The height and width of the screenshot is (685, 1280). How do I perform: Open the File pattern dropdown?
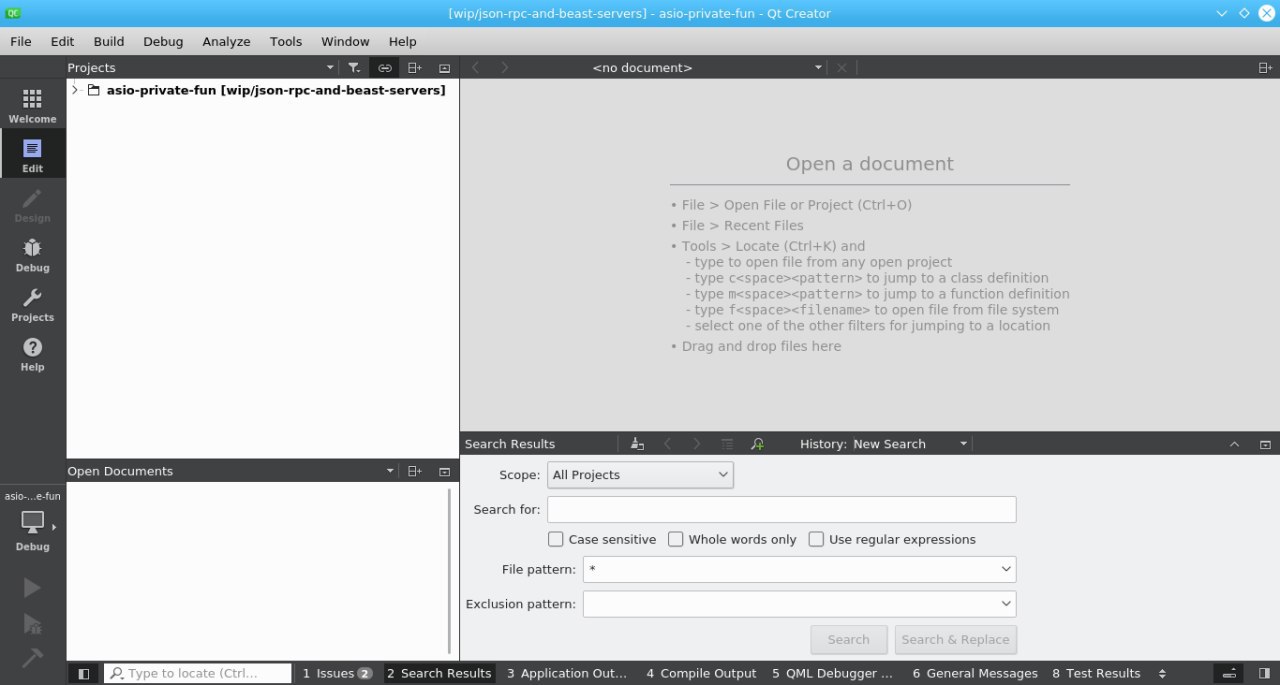coord(1006,569)
